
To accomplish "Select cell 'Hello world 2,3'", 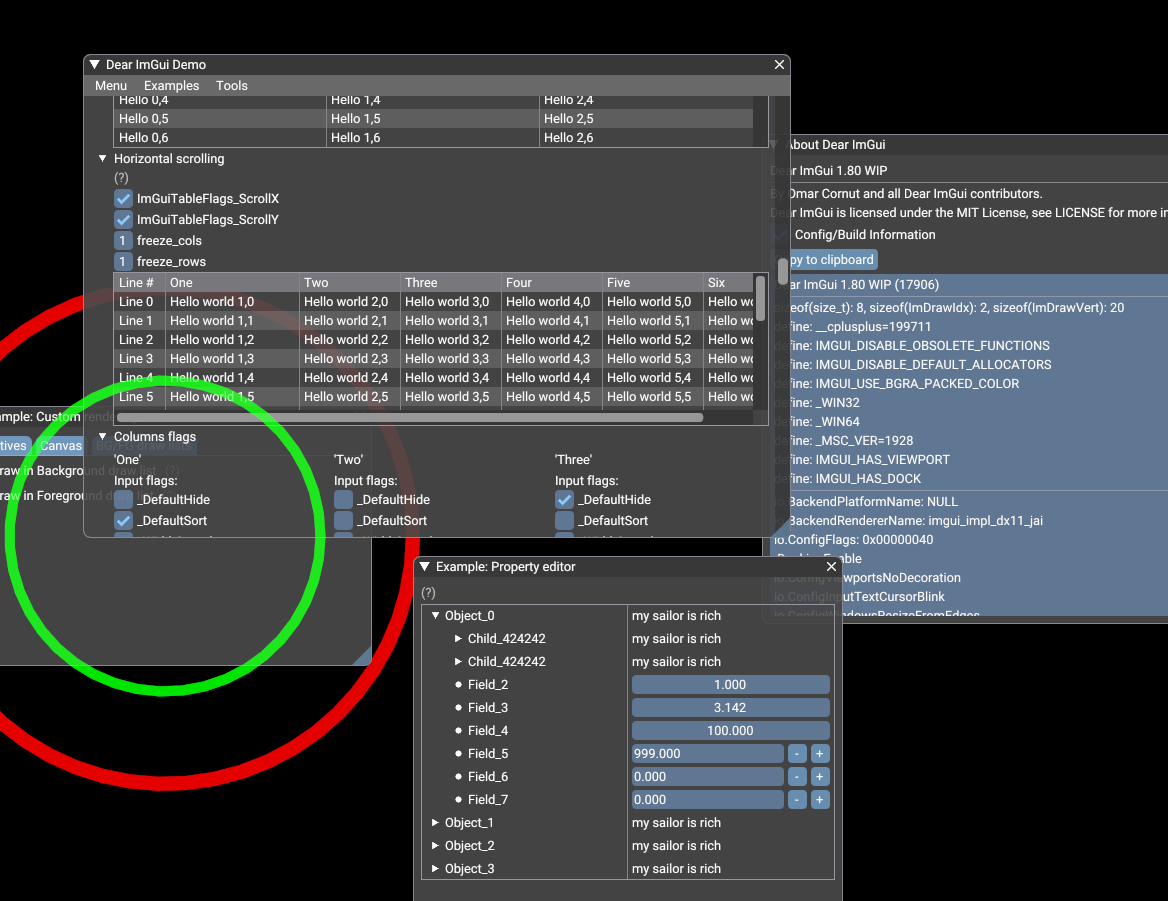I will [346, 359].
